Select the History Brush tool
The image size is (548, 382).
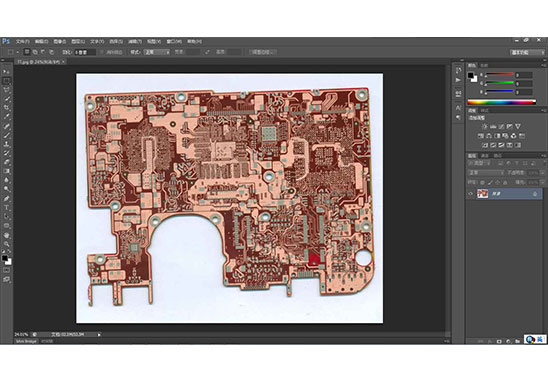click(7, 152)
